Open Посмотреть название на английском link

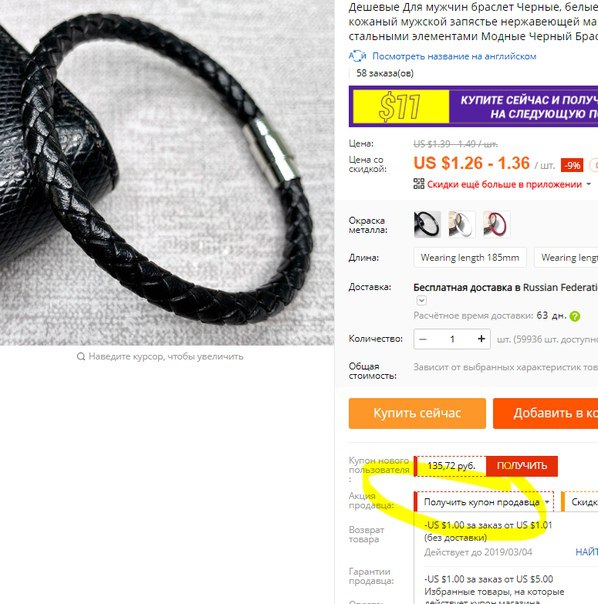click(x=454, y=56)
